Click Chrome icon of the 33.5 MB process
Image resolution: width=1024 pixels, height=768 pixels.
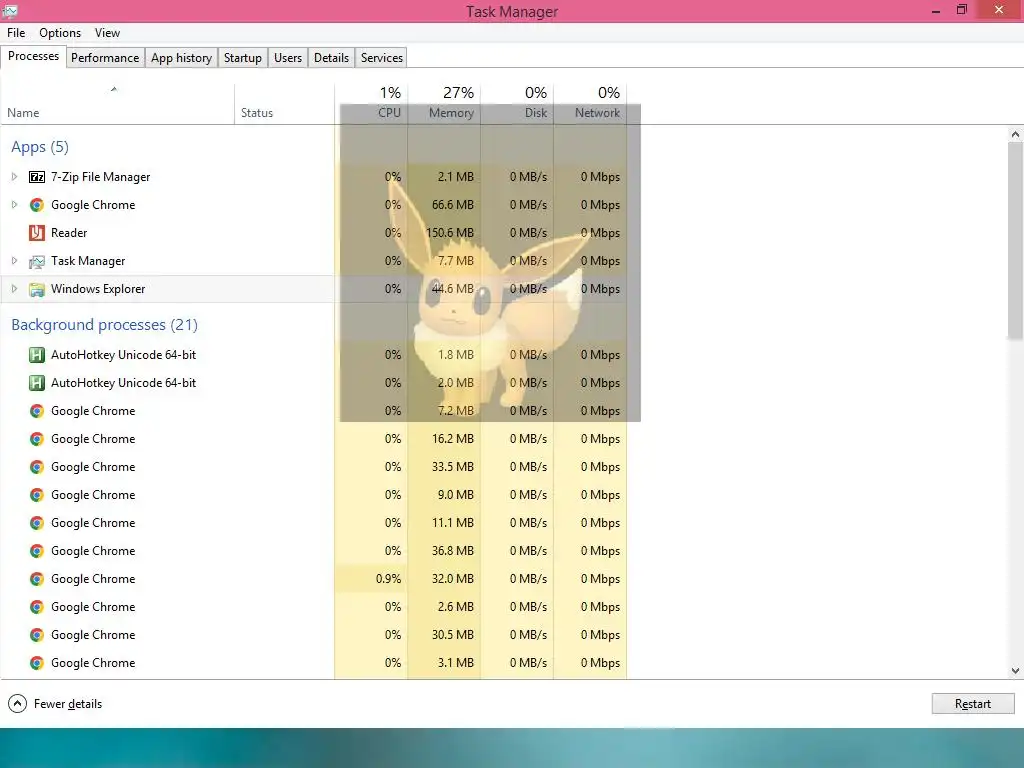(37, 467)
